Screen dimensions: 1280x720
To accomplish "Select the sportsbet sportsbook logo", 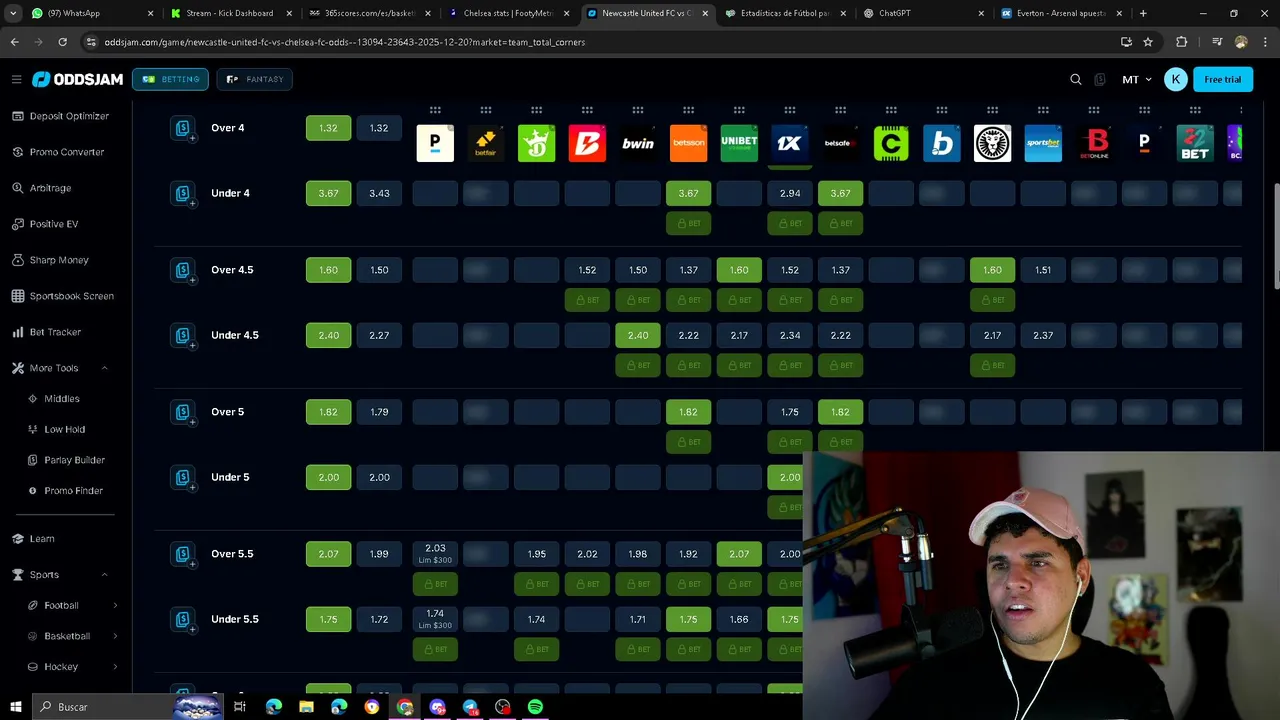I will click(1043, 143).
